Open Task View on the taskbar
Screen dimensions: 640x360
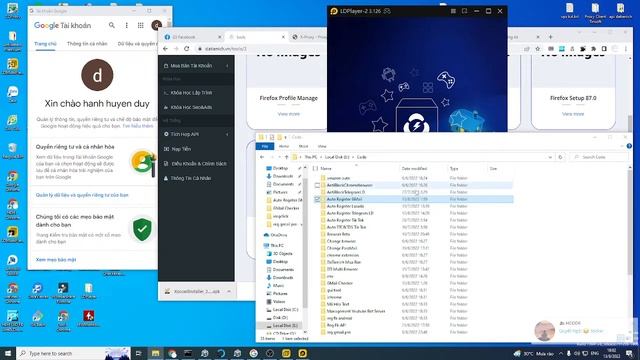tap(138, 353)
